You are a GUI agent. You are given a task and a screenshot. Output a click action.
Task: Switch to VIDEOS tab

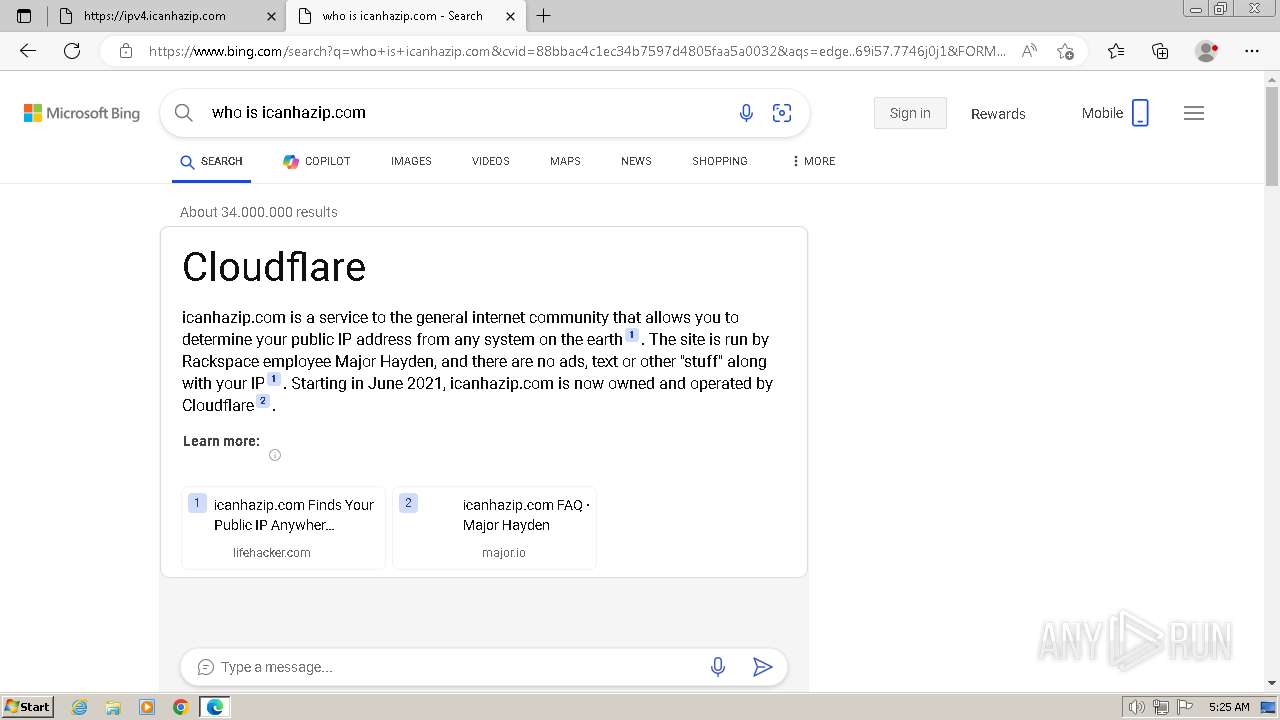click(x=491, y=161)
